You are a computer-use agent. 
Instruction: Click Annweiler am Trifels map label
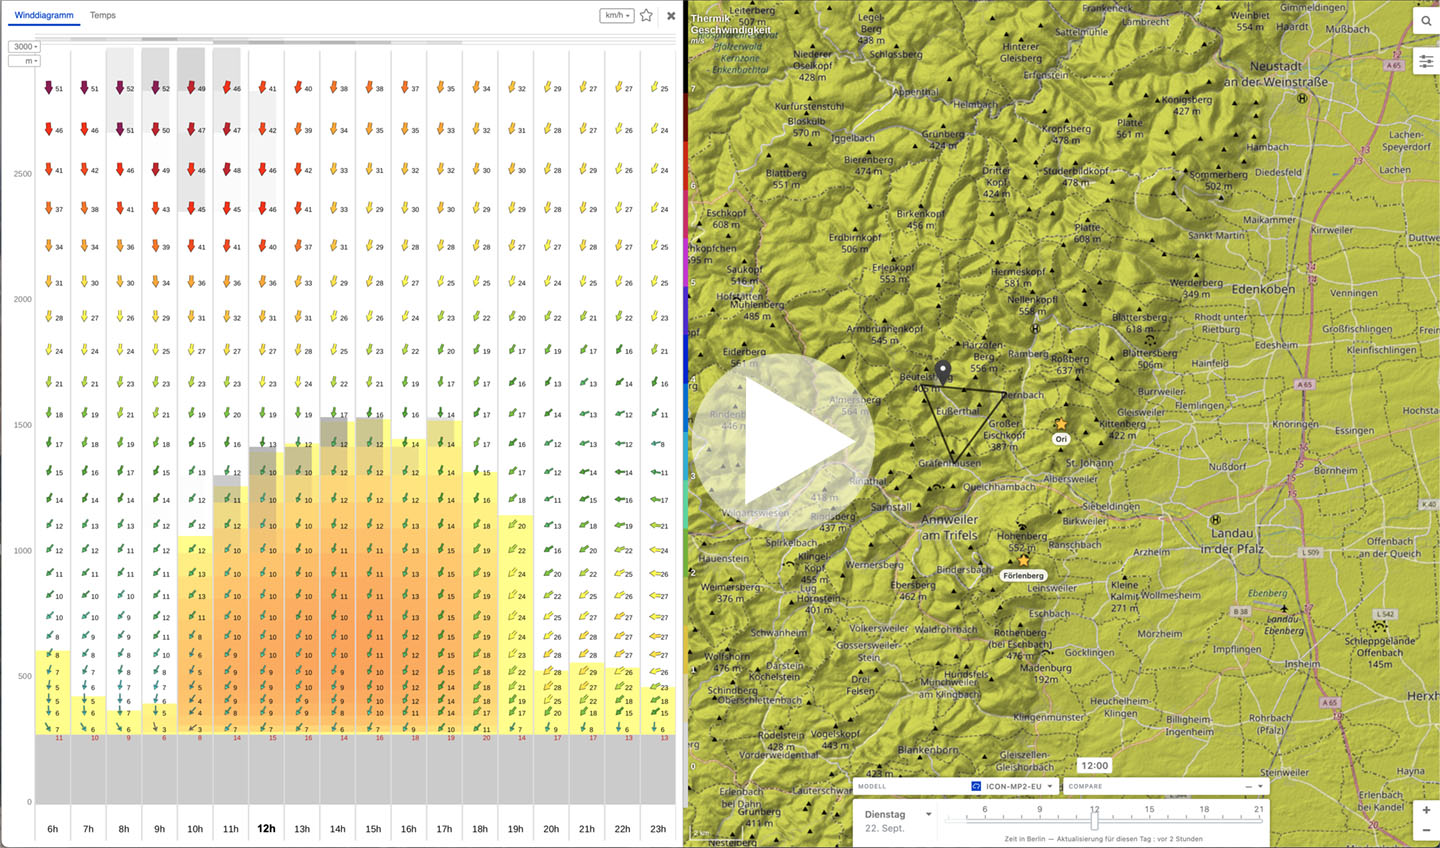point(949,527)
